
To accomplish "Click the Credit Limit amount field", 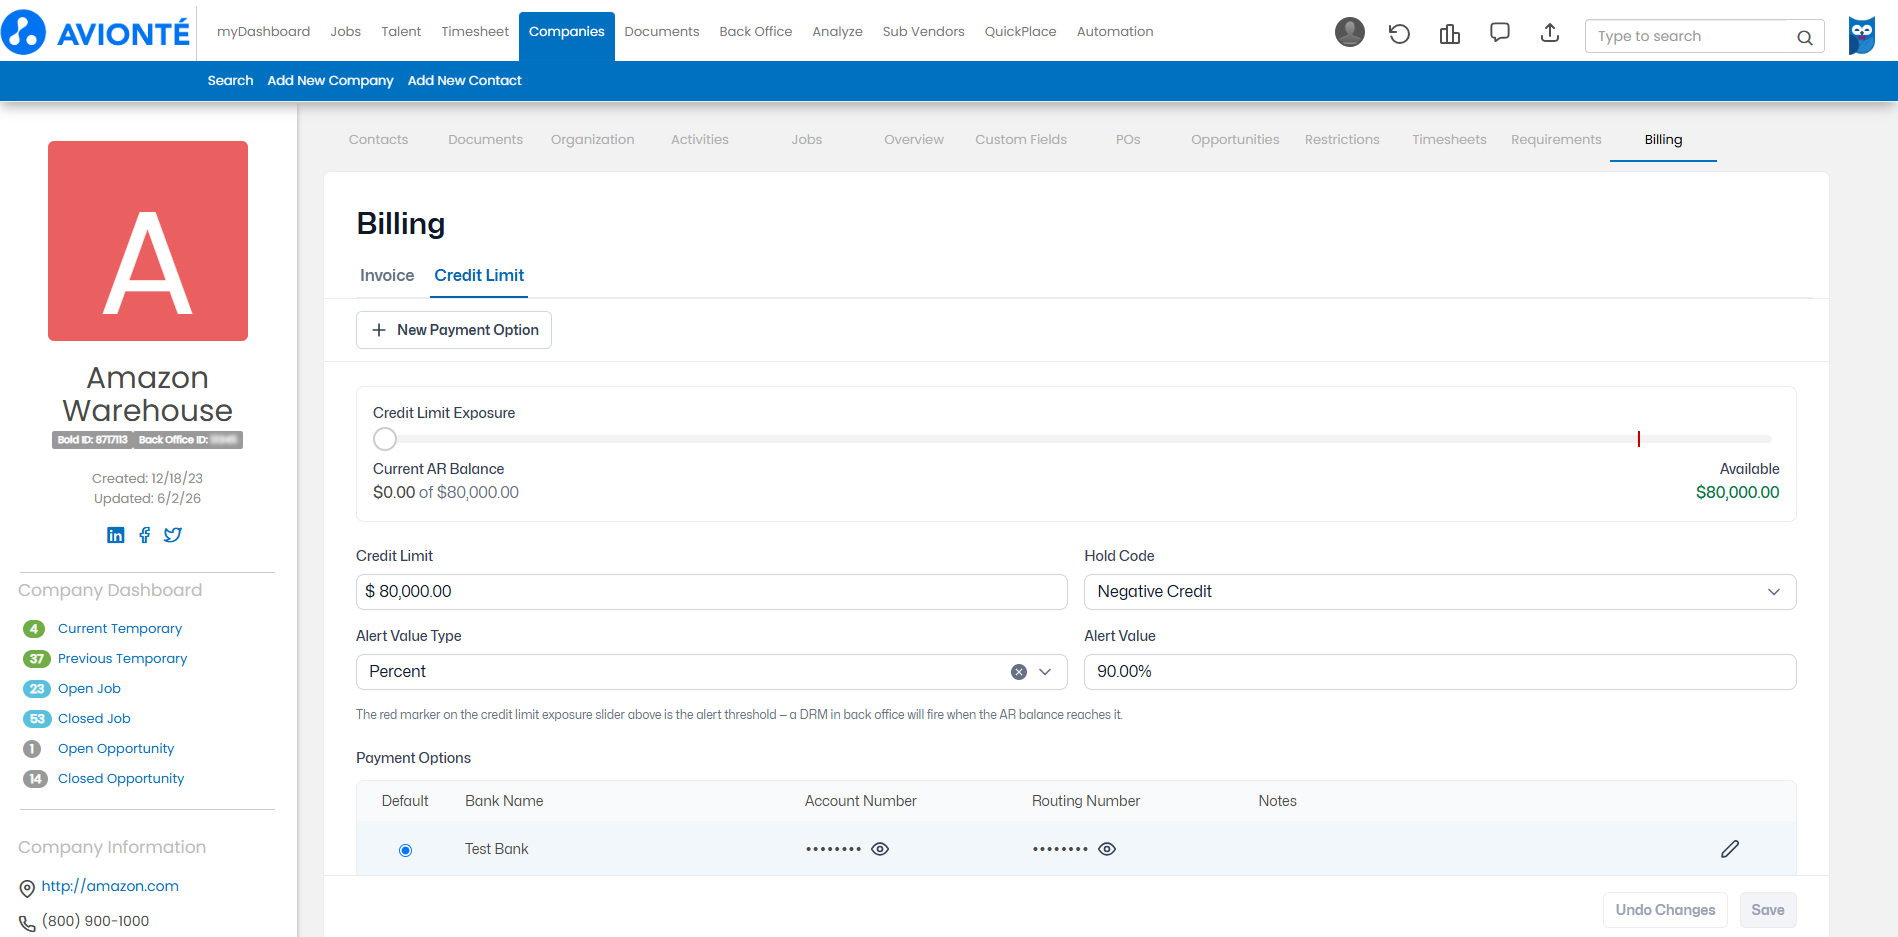I will pos(712,592).
